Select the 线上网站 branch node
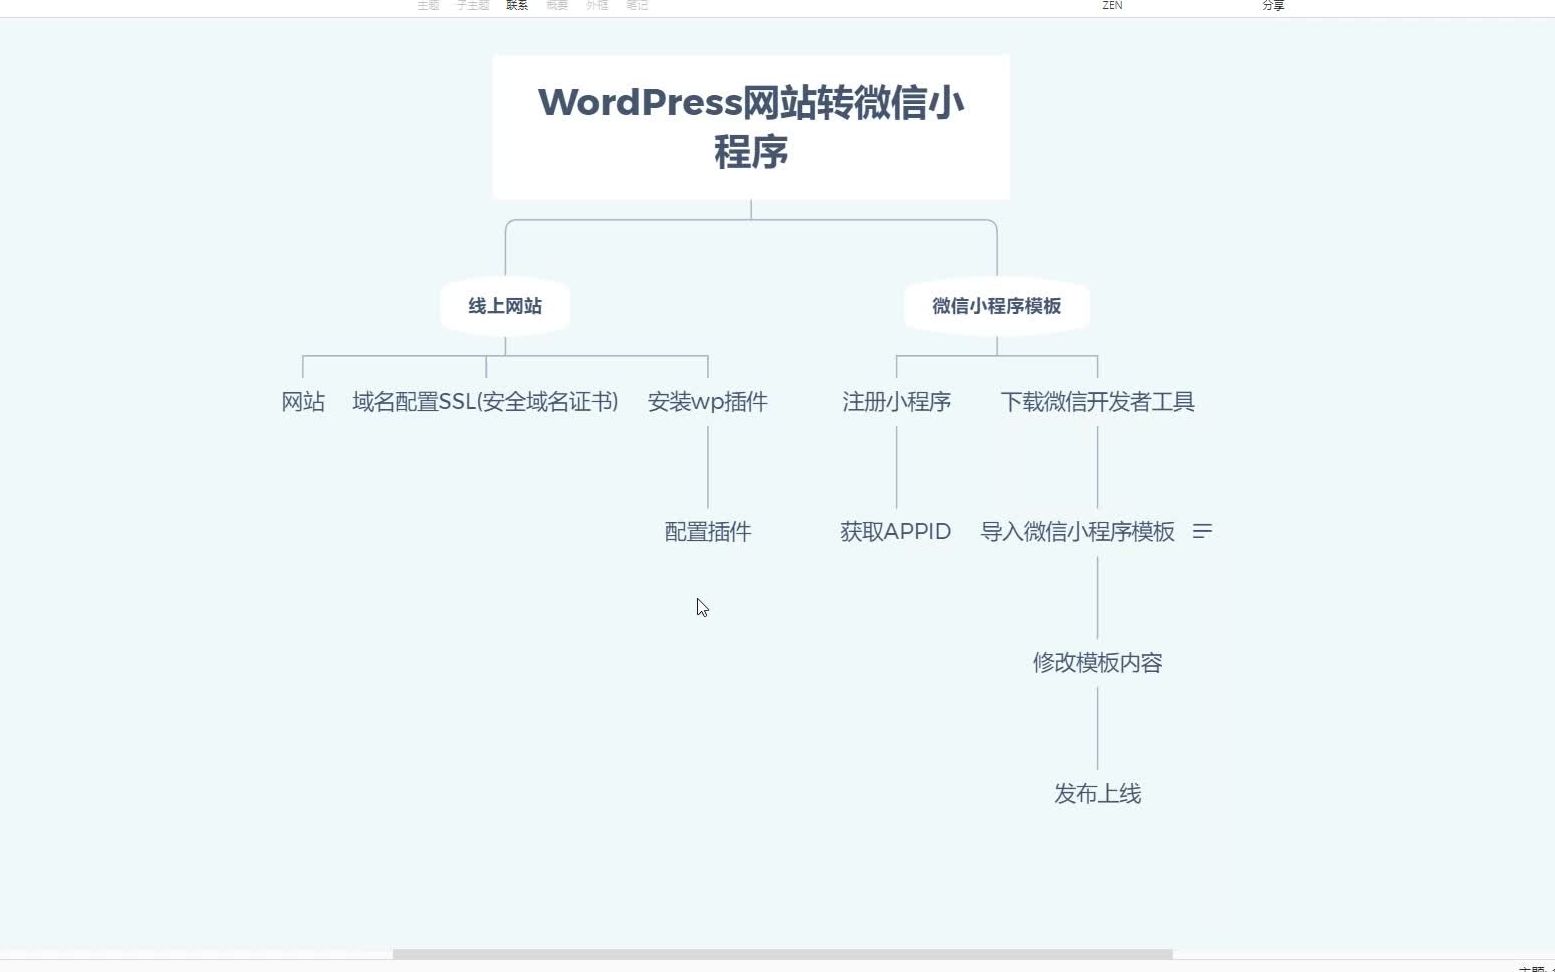Viewport: 1555px width, 972px height. pyautogui.click(x=505, y=306)
